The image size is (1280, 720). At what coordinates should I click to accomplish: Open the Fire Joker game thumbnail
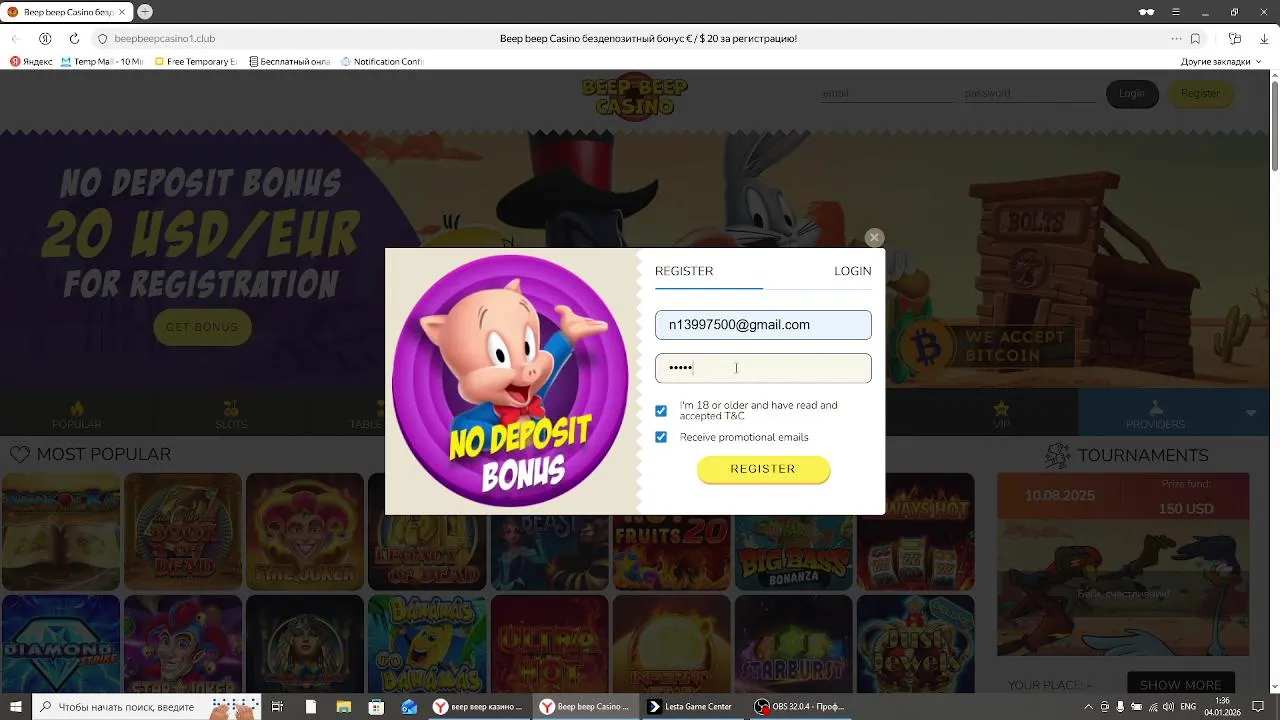(x=305, y=532)
